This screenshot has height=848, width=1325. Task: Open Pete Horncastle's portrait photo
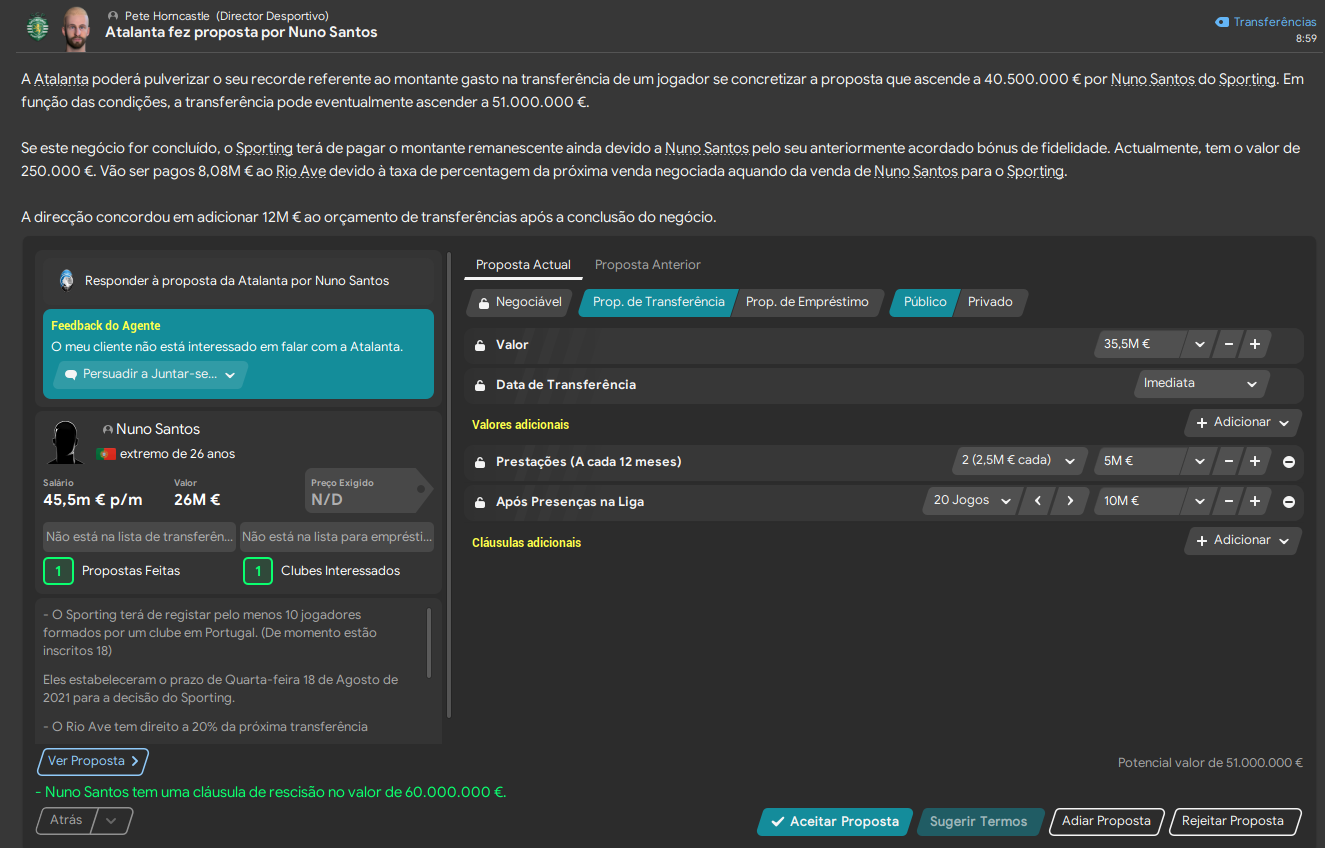74,28
